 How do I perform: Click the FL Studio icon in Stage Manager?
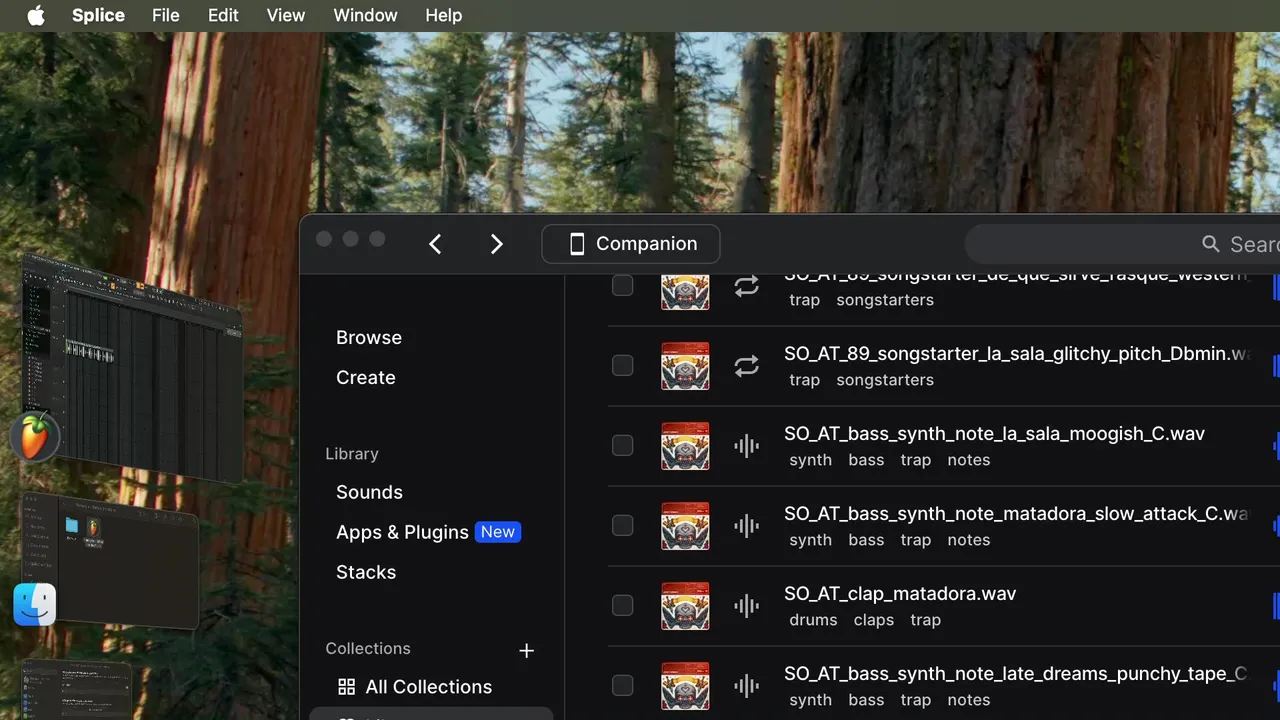[35, 437]
